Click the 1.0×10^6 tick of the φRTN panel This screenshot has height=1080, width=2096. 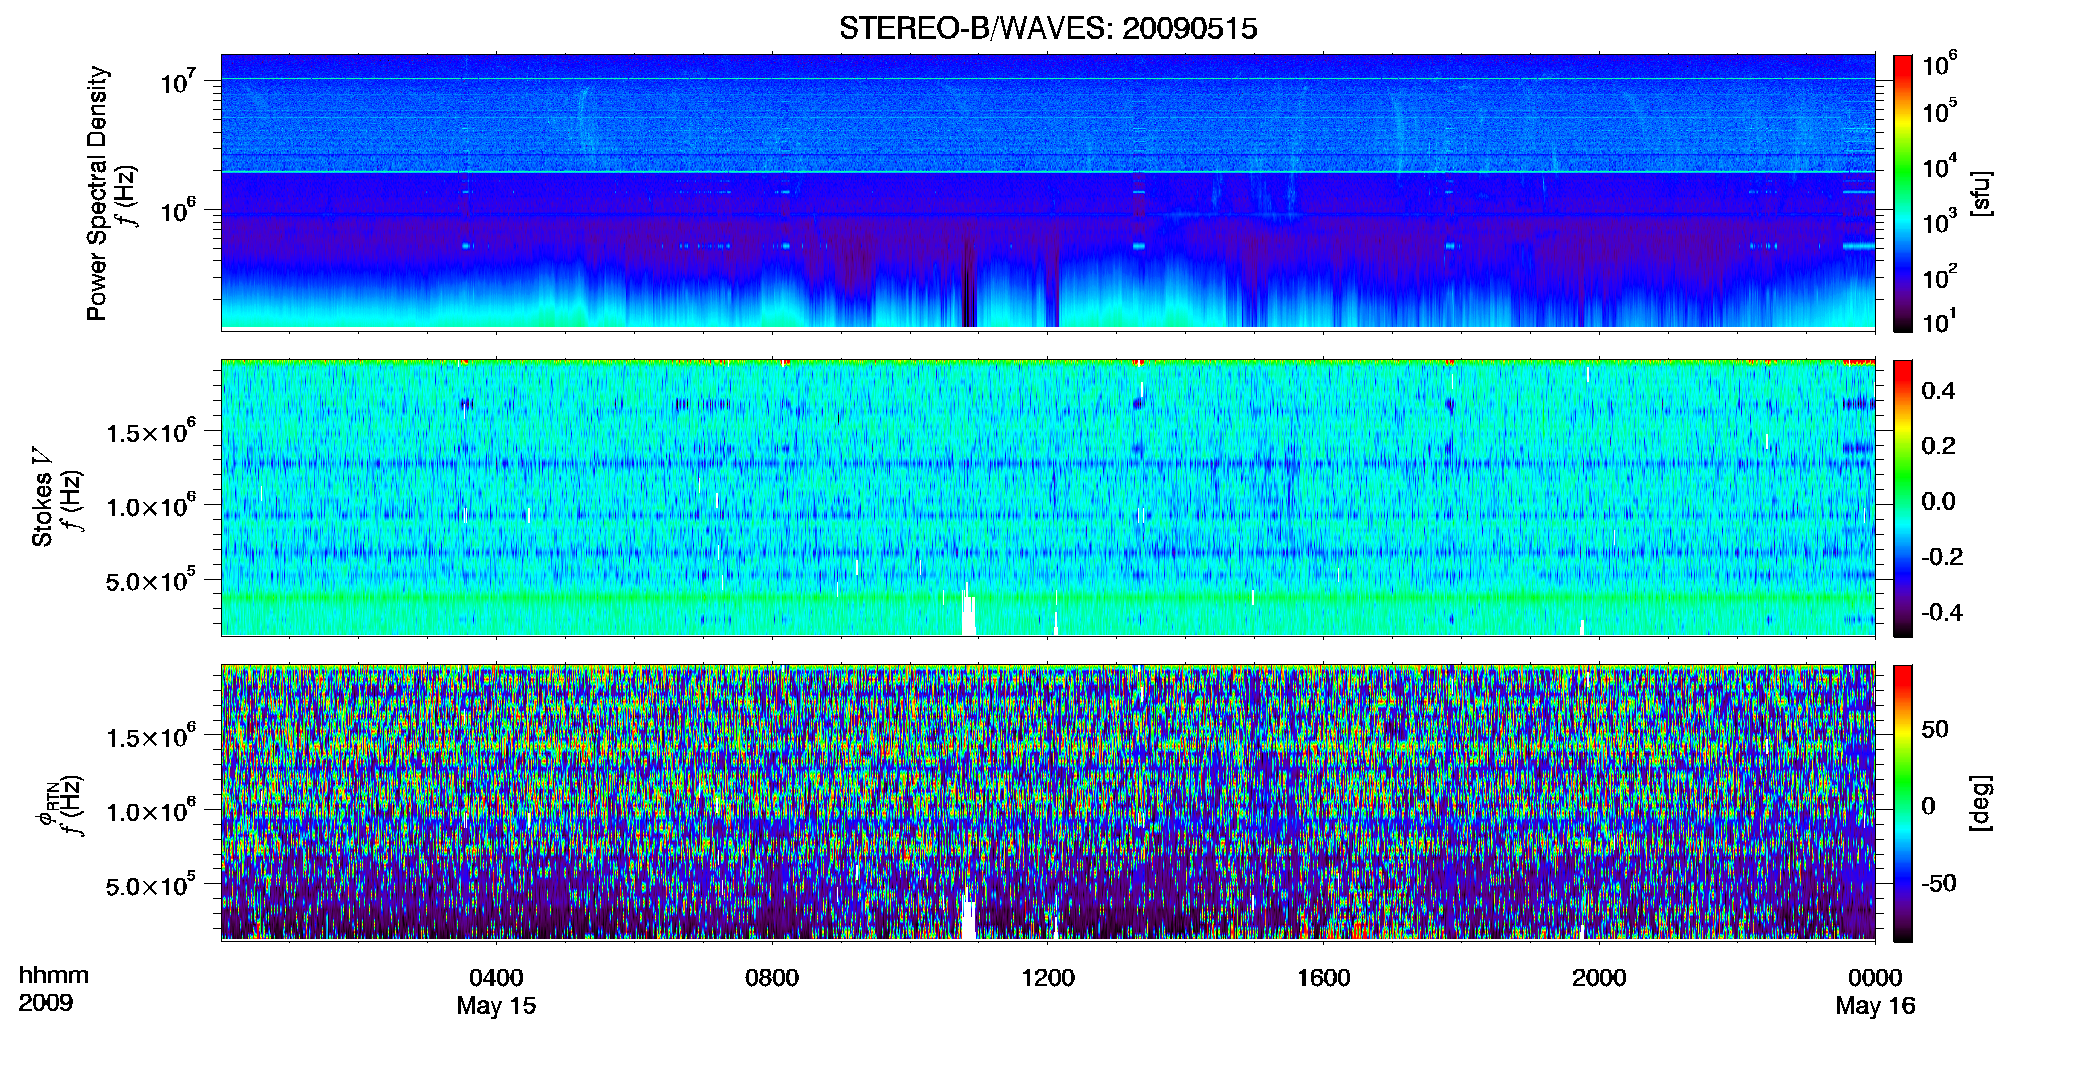[x=151, y=811]
